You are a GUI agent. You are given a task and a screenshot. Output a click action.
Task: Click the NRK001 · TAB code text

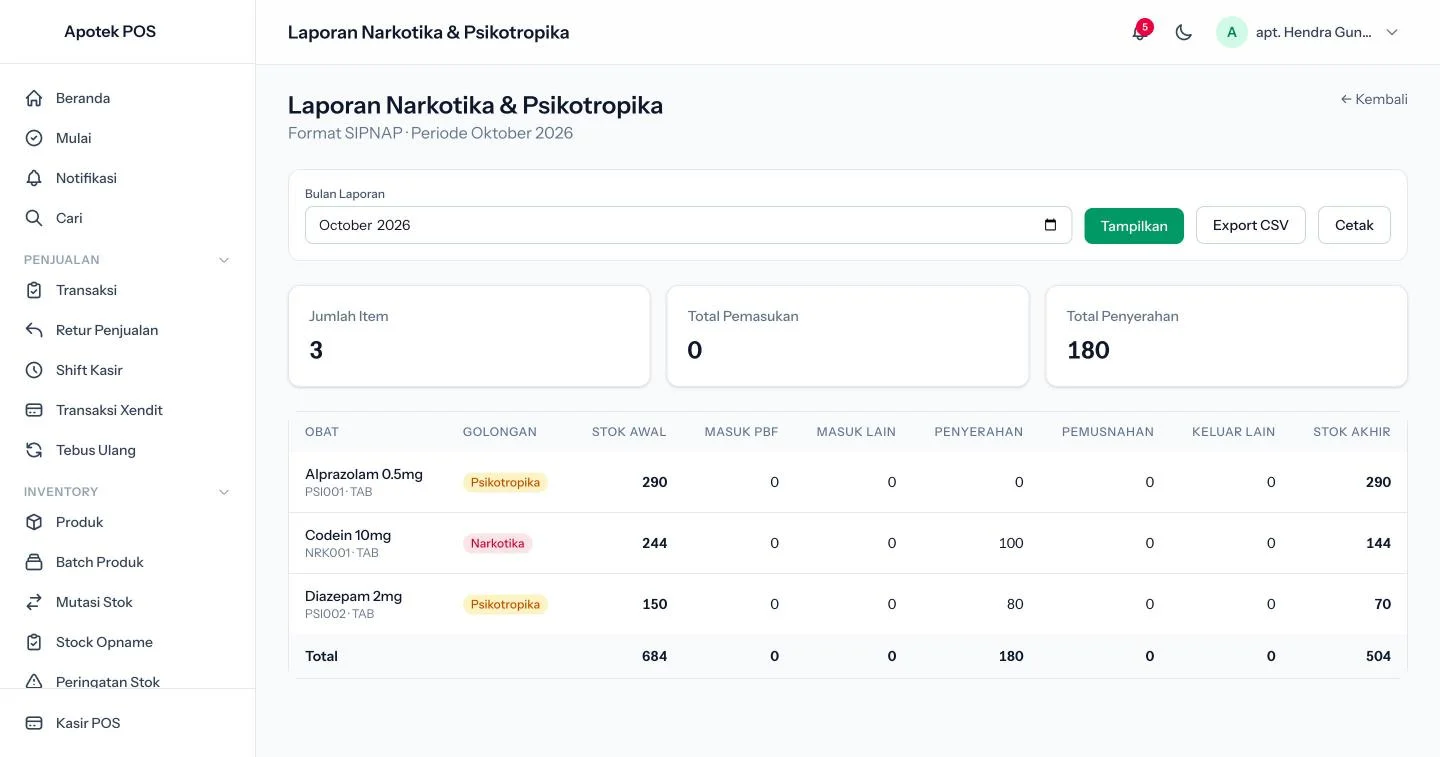[x=342, y=553]
